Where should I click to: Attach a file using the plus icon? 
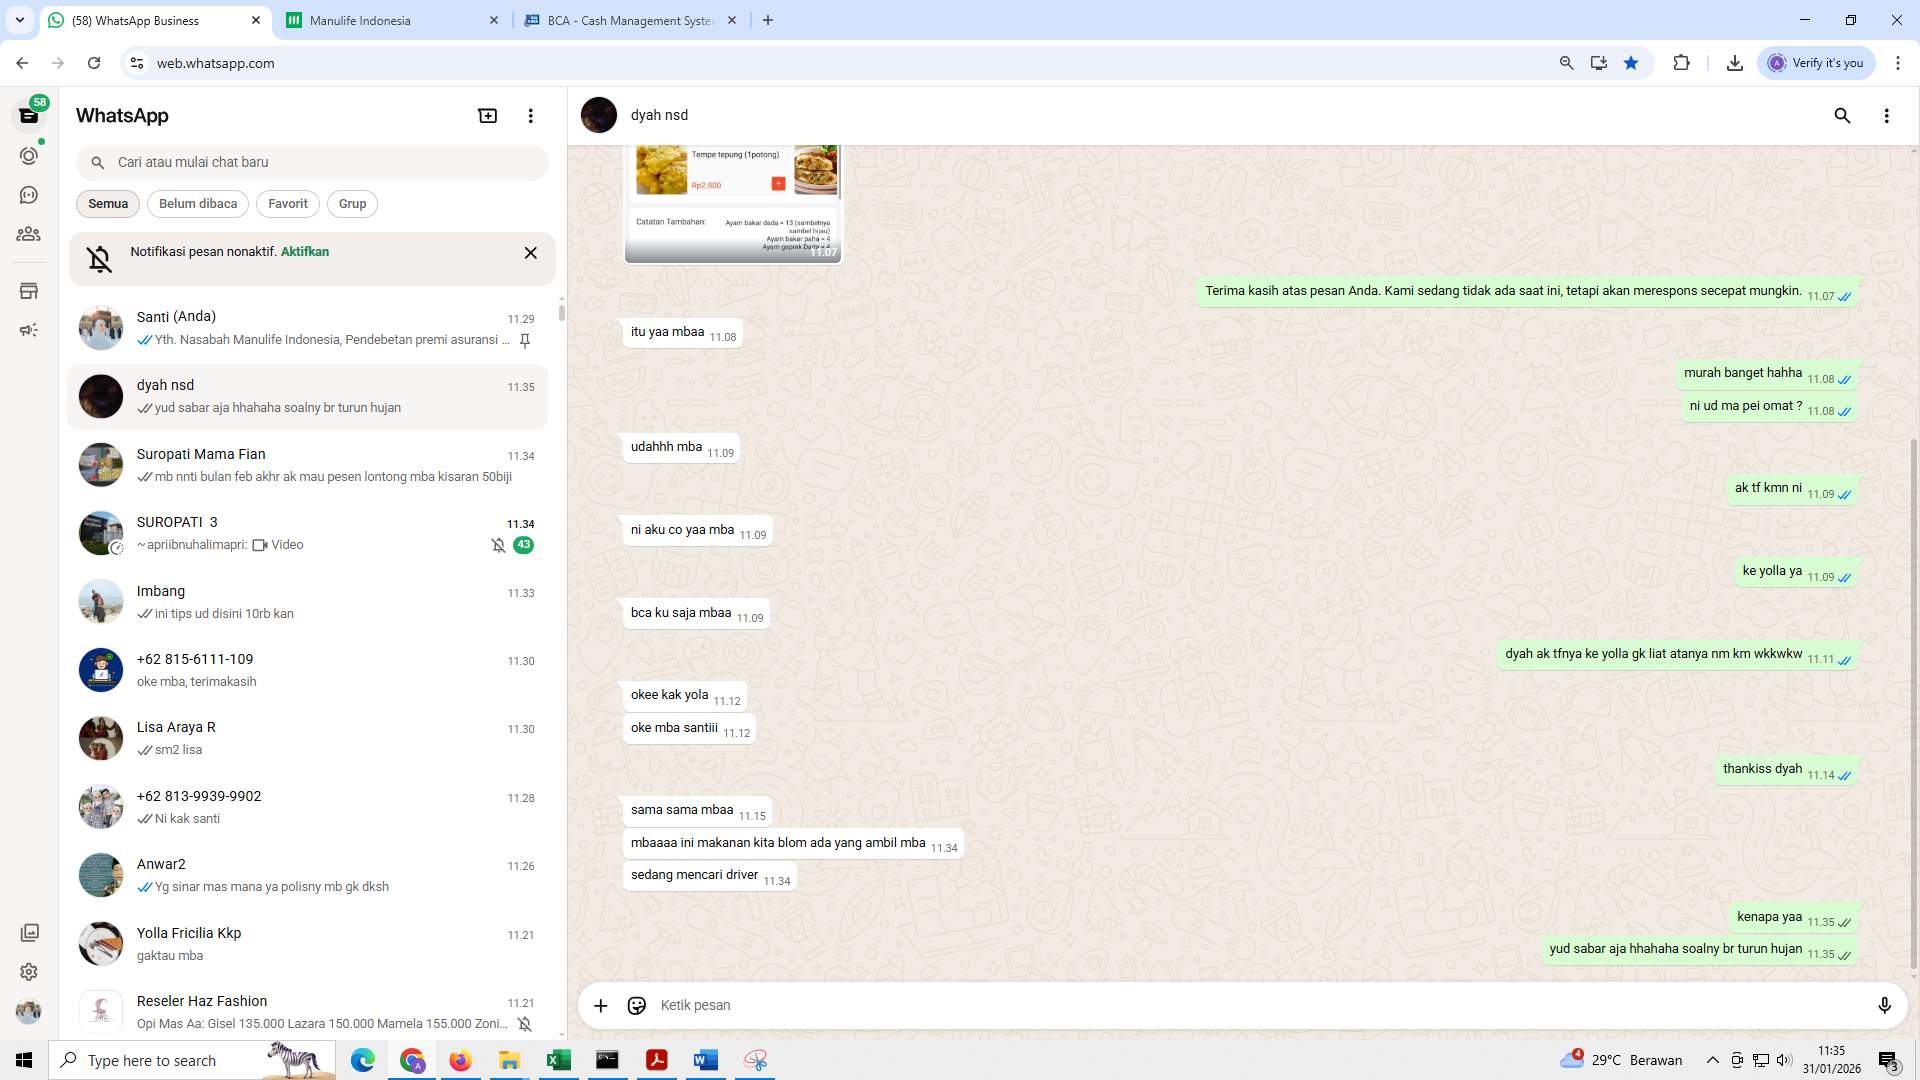[x=600, y=1005]
